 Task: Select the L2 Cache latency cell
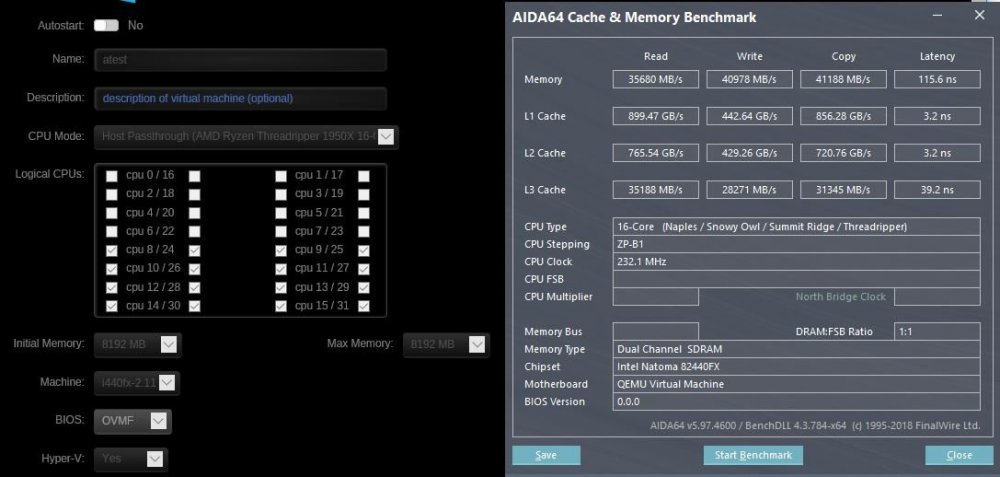(x=937, y=153)
